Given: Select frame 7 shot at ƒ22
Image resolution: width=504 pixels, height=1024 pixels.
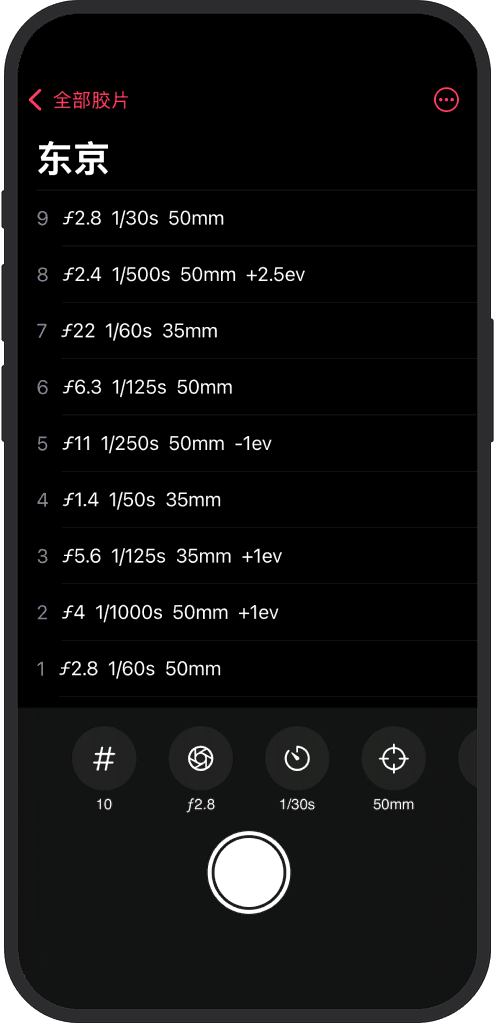Looking at the screenshot, I should click(x=256, y=330).
